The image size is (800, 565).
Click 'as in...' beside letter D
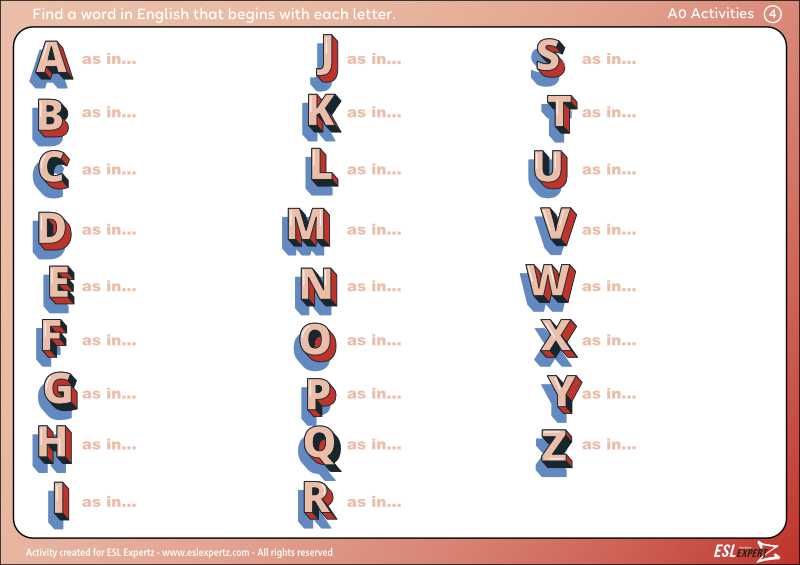(109, 230)
